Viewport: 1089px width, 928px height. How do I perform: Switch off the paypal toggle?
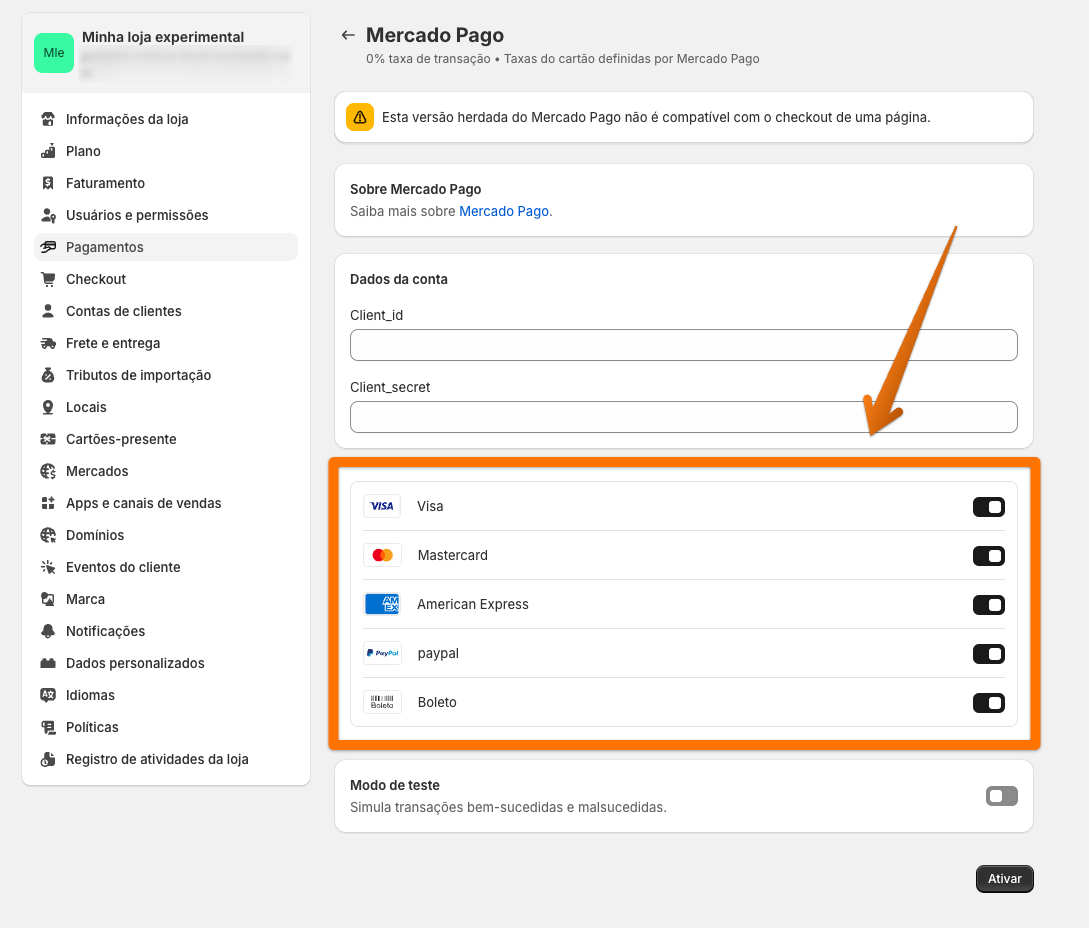click(988, 654)
